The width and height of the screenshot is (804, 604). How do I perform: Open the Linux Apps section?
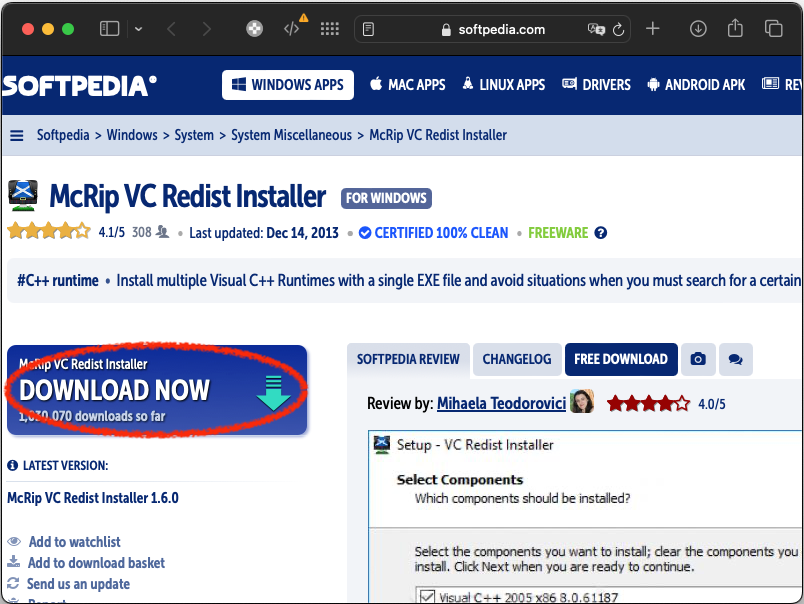point(504,85)
